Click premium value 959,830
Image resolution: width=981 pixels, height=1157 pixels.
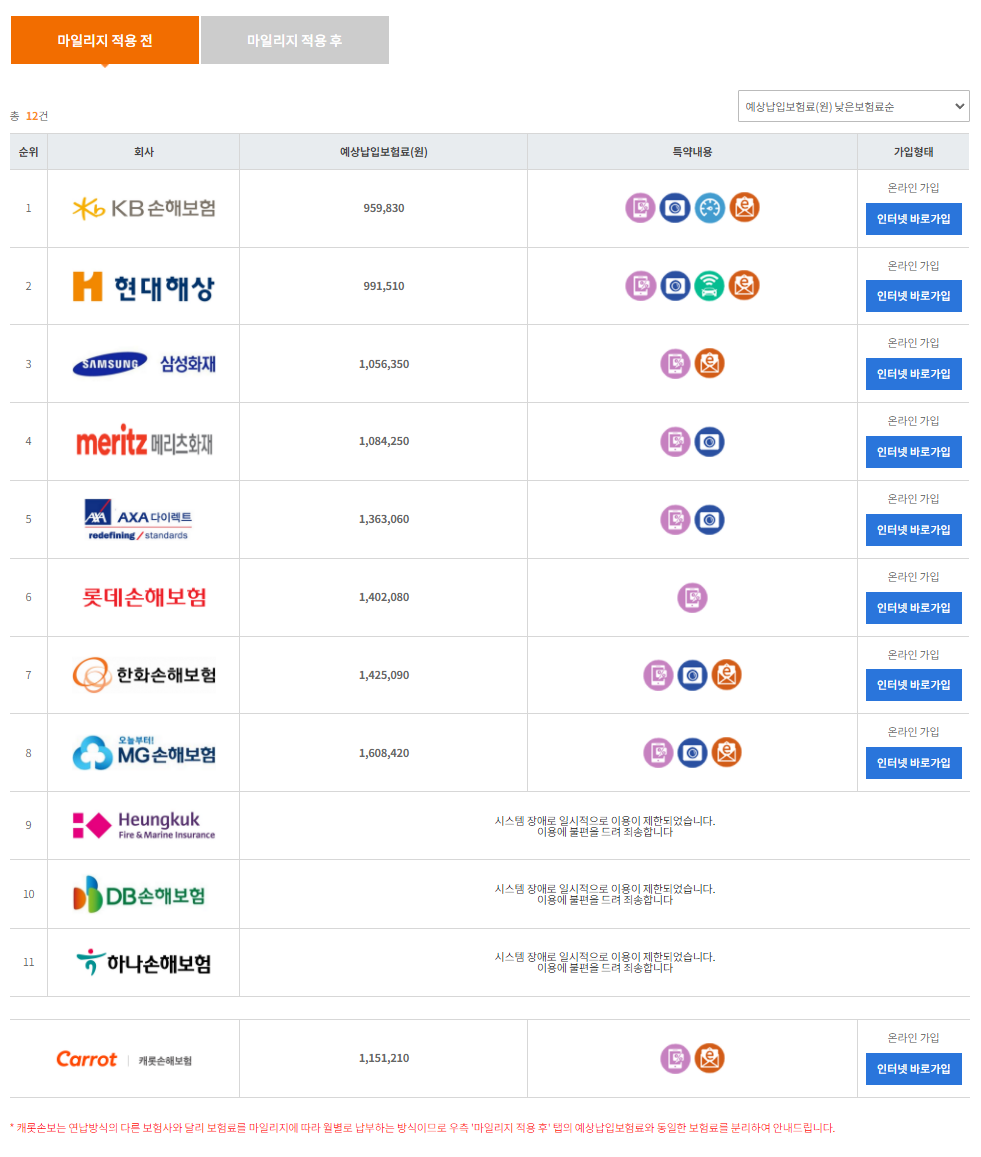(384, 208)
